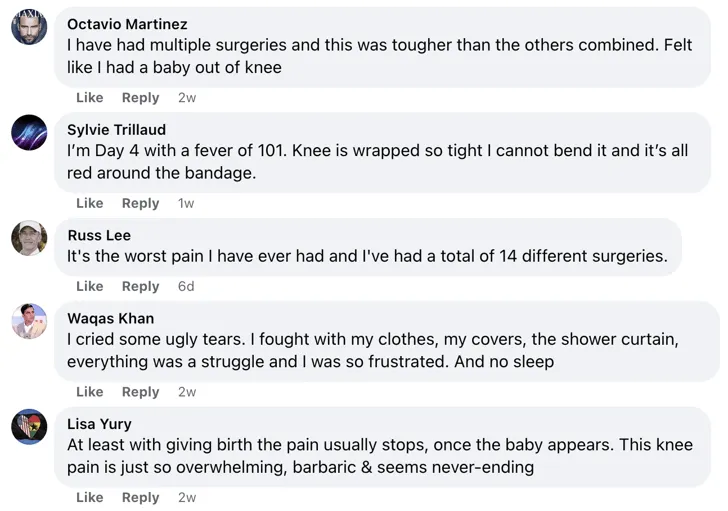Click Lisa Yury's profile picture

coord(29,427)
